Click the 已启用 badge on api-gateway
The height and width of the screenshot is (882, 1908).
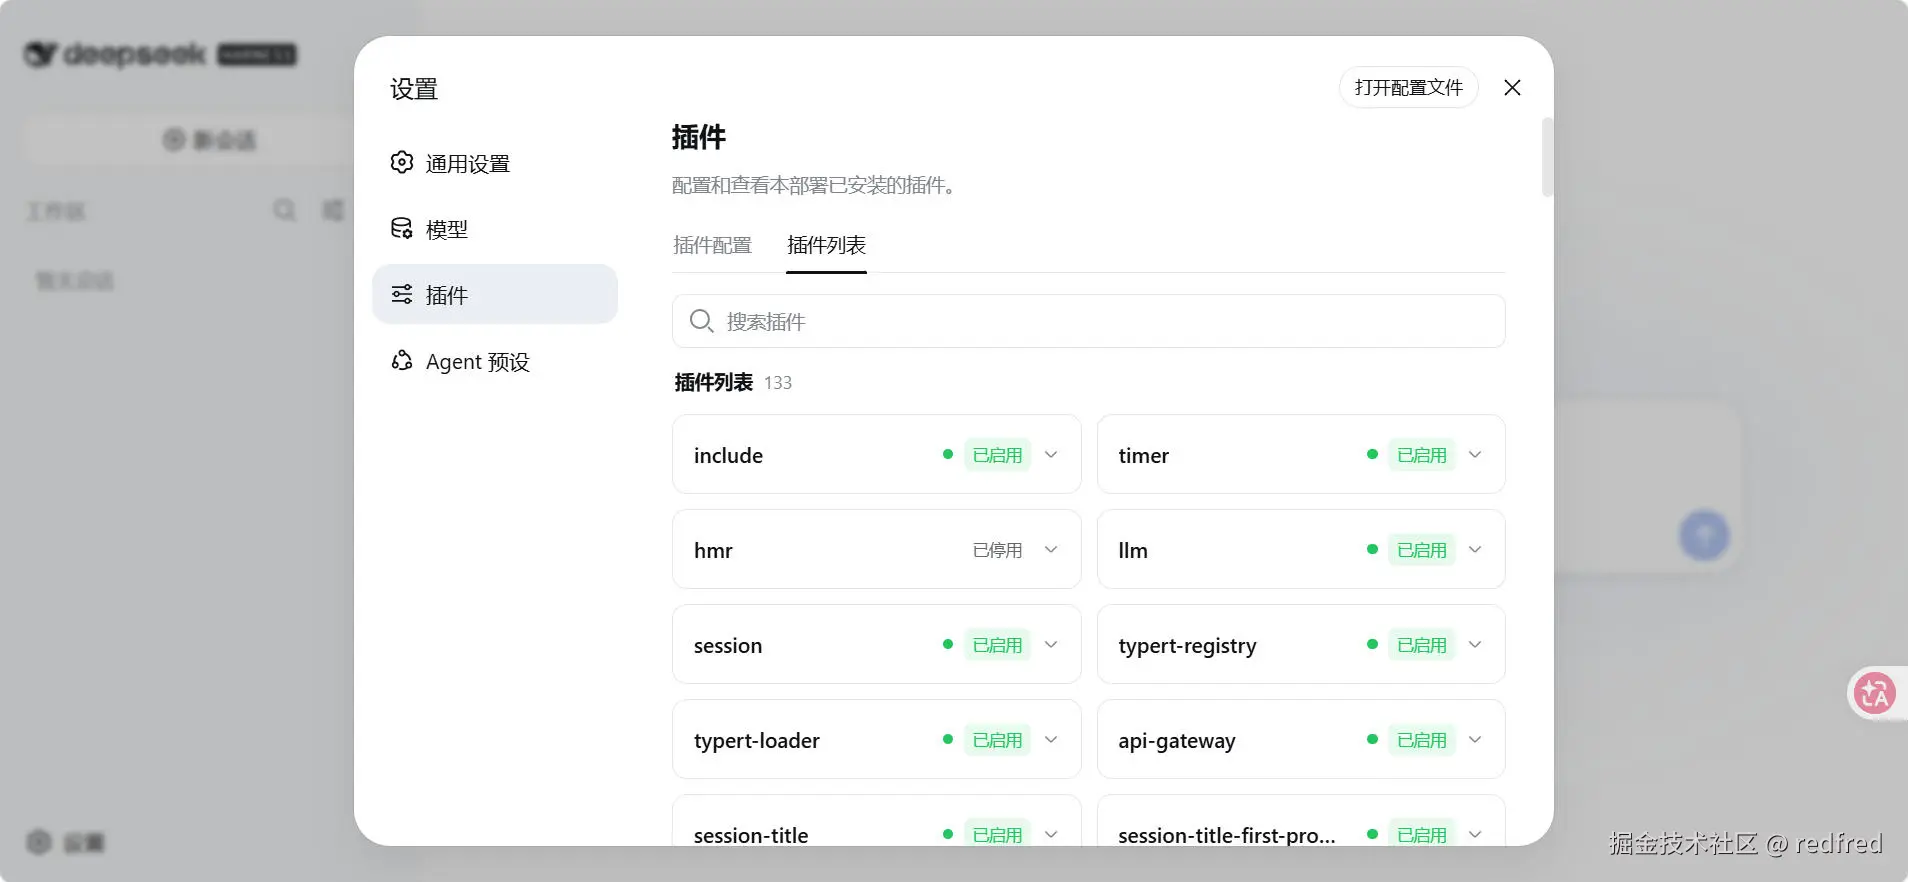coord(1421,740)
